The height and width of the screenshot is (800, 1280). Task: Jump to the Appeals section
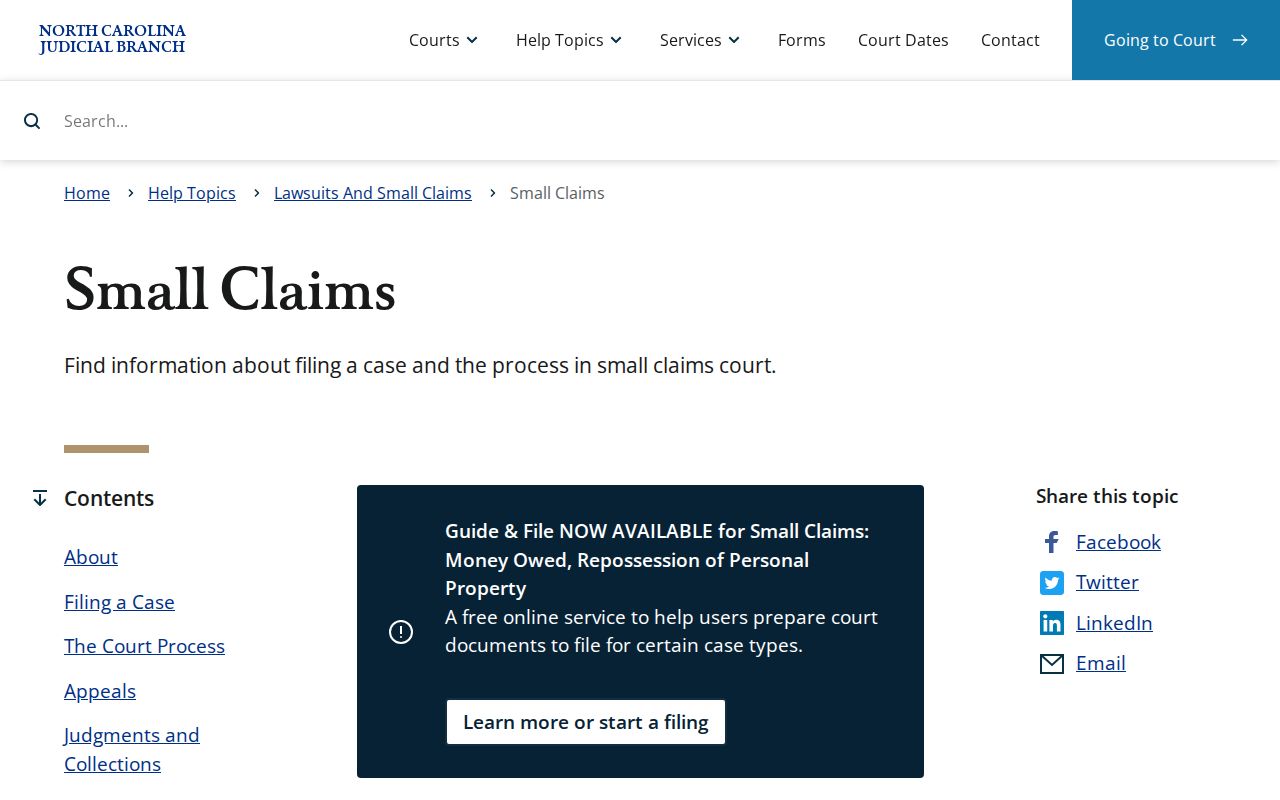(100, 691)
